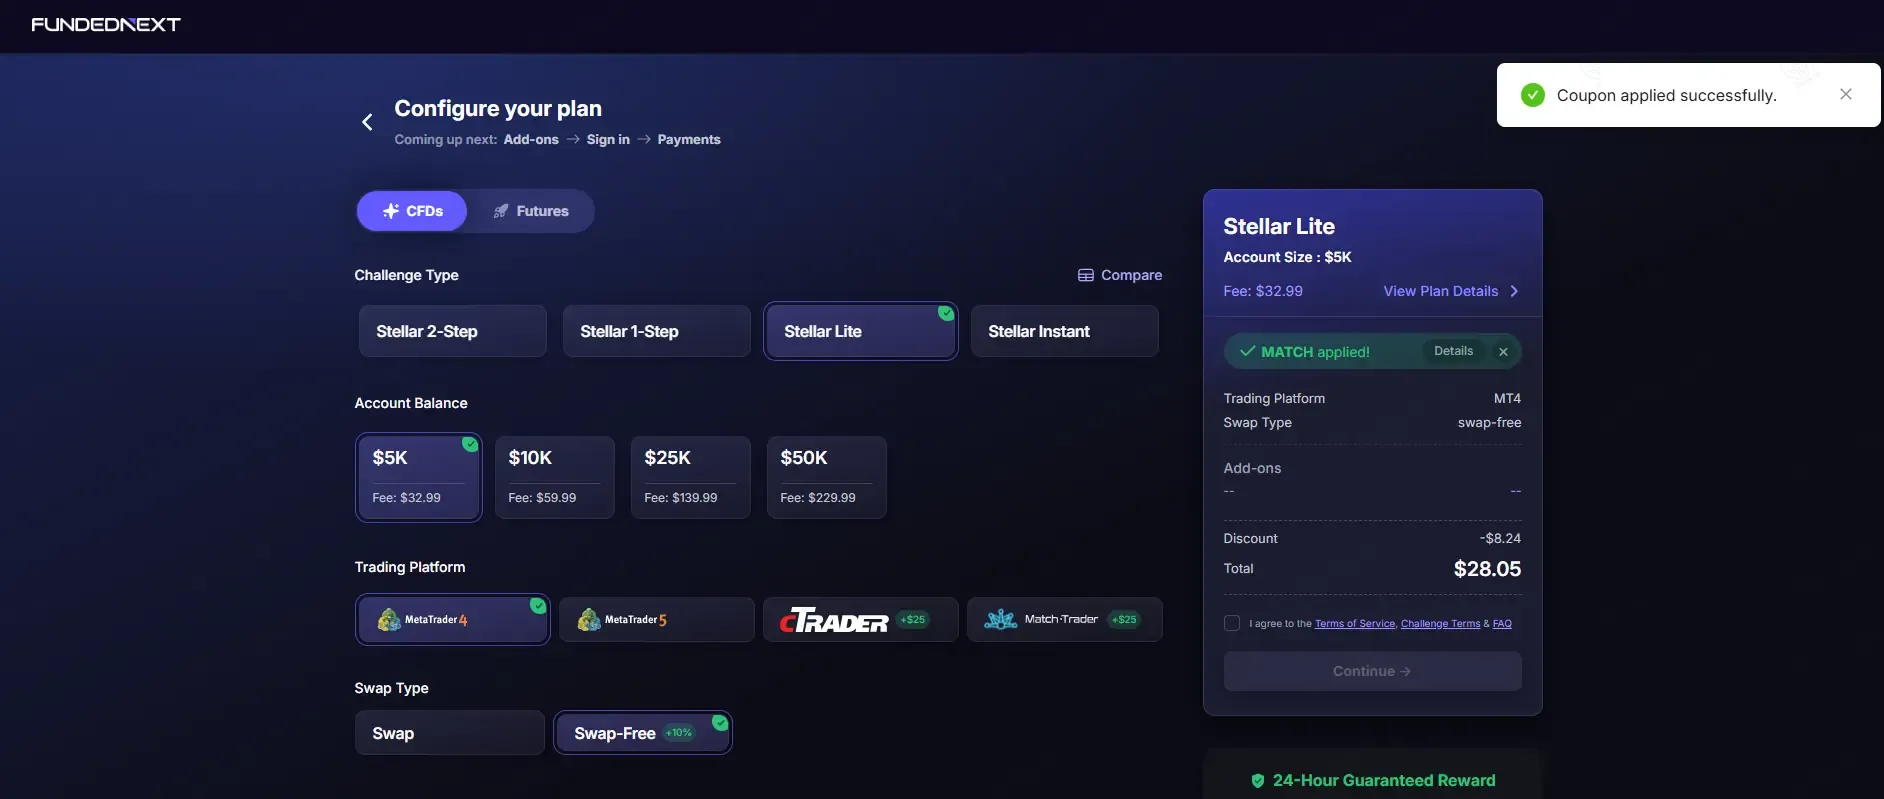Click the 'Sign in' step text
This screenshot has width=1884, height=799.
[608, 139]
